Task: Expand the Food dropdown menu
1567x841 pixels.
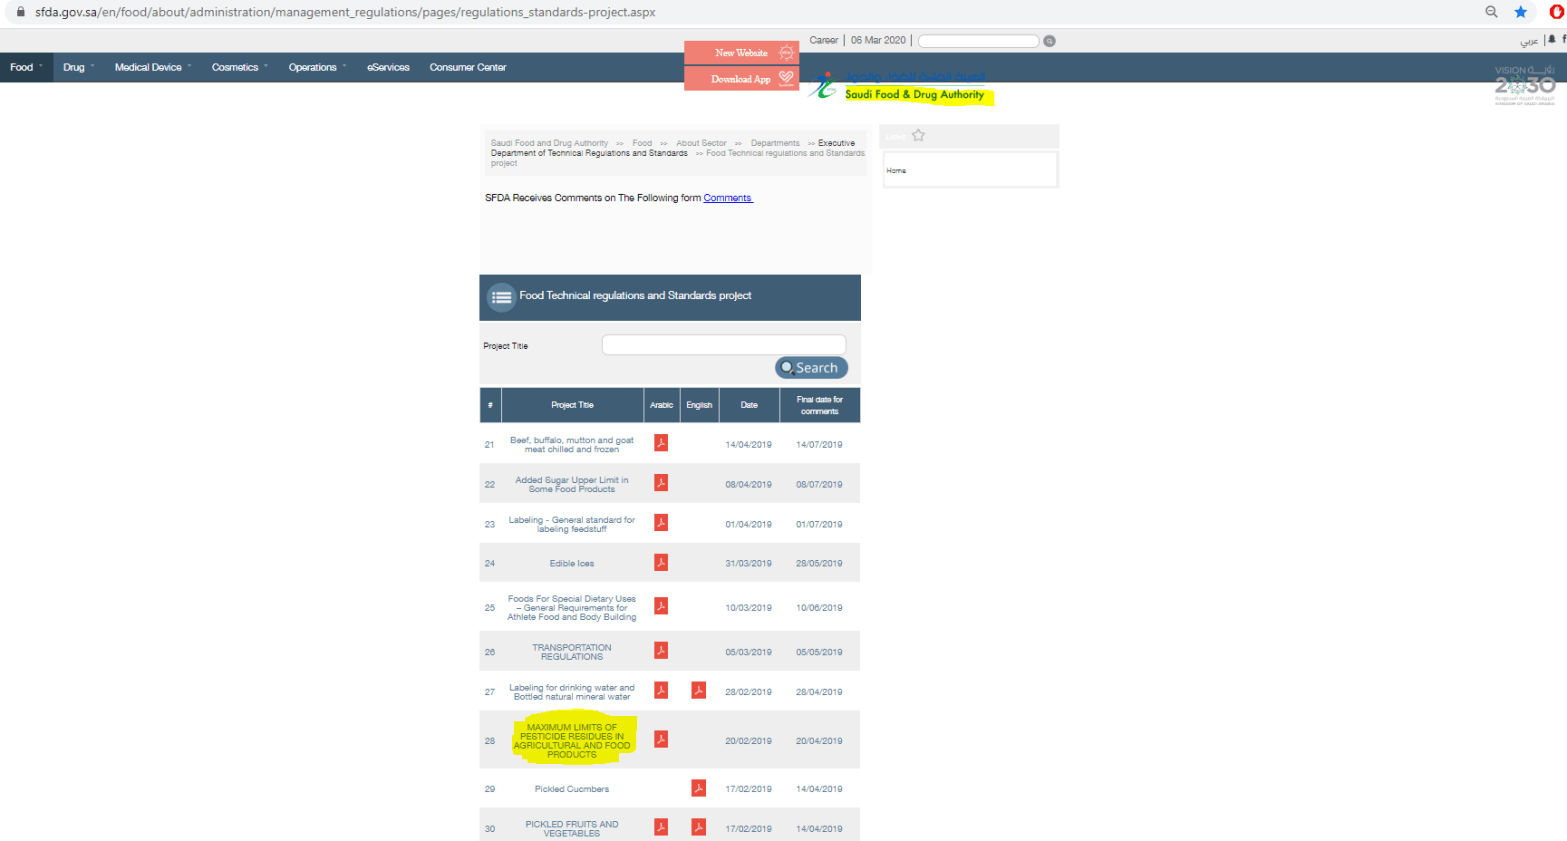Action: coord(26,67)
